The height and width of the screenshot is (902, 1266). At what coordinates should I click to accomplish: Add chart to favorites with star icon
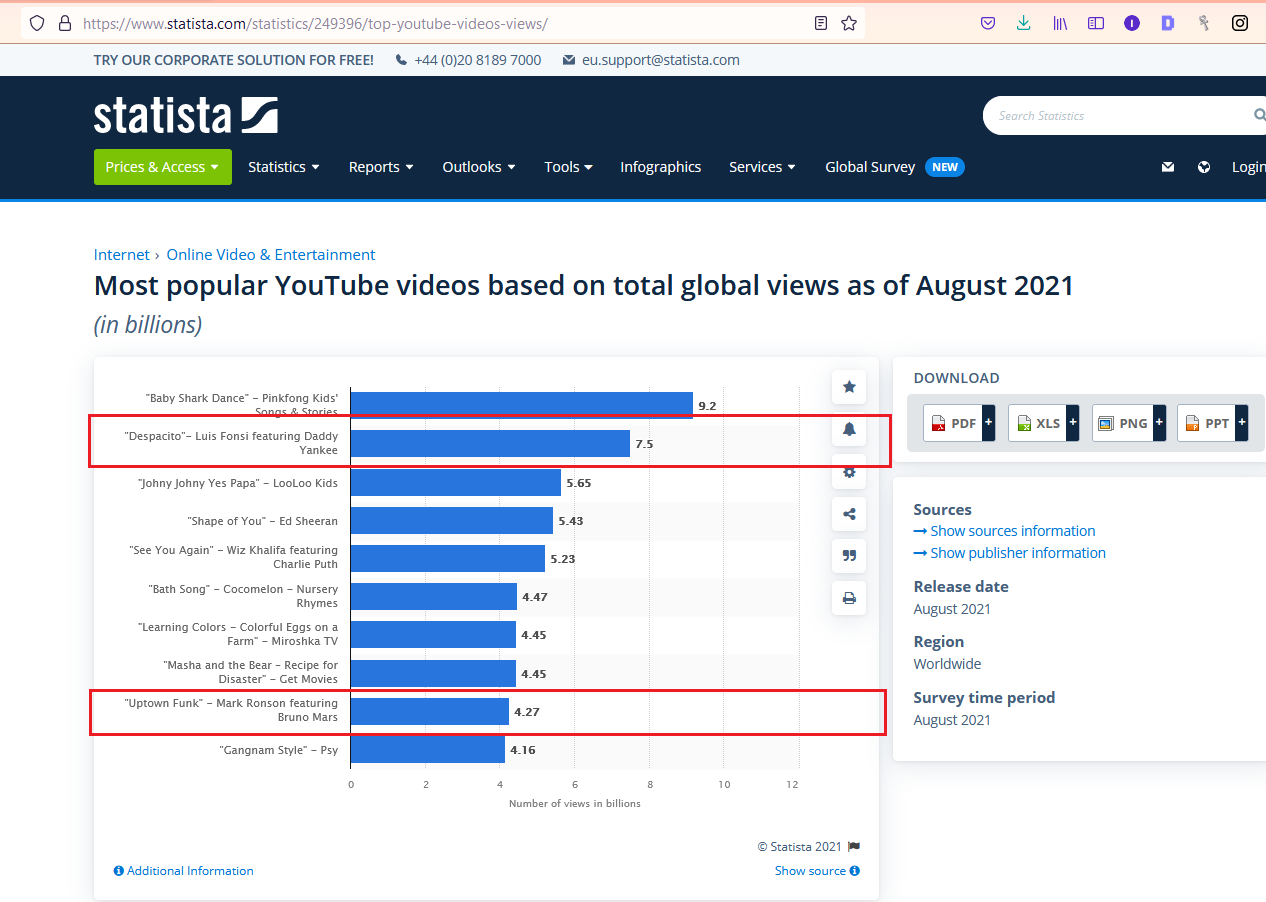[849, 386]
